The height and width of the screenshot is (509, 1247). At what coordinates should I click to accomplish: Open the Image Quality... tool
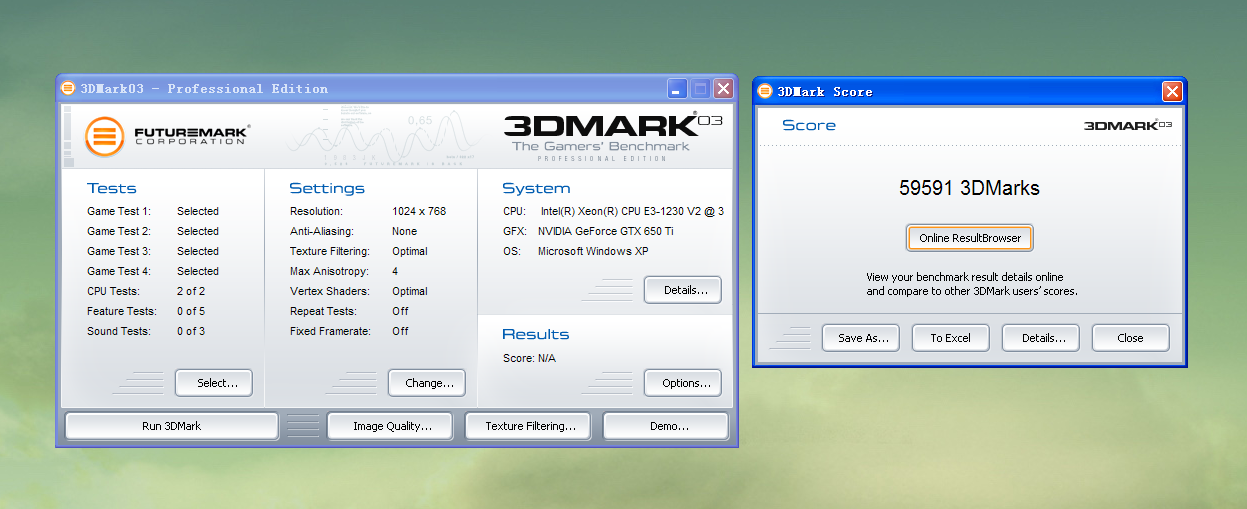[392, 426]
